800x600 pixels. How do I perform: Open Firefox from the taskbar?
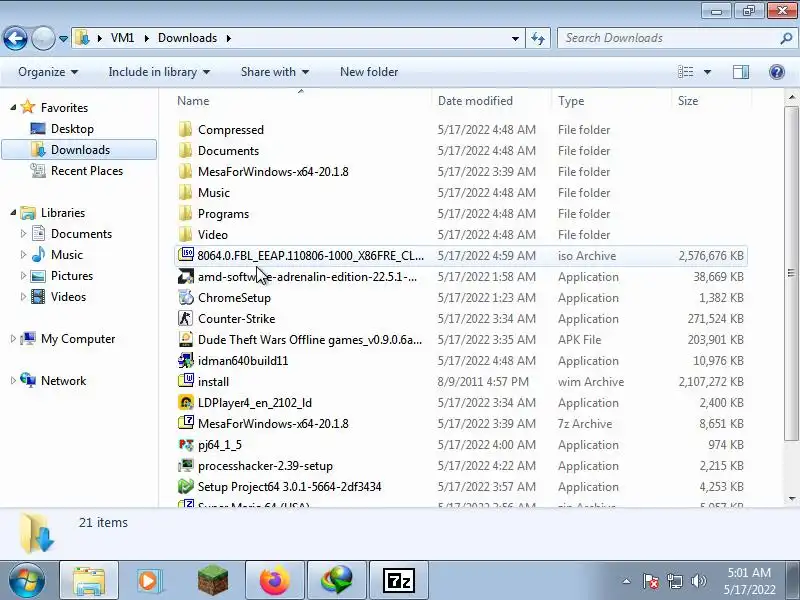(274, 581)
